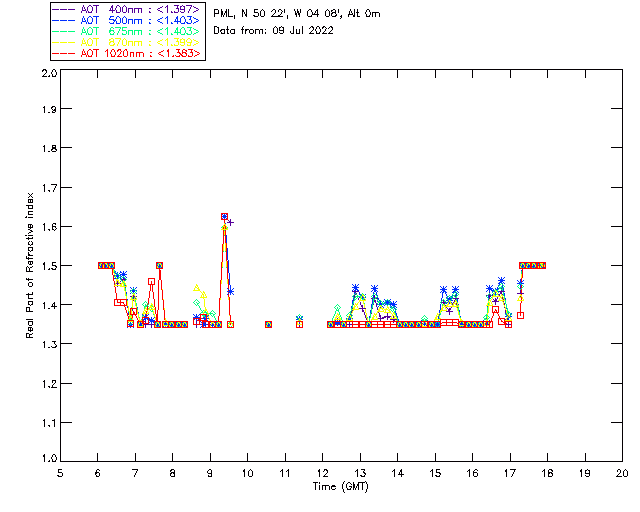
Task: Click the AOT 1020nm legend entry
Action: pos(126,53)
